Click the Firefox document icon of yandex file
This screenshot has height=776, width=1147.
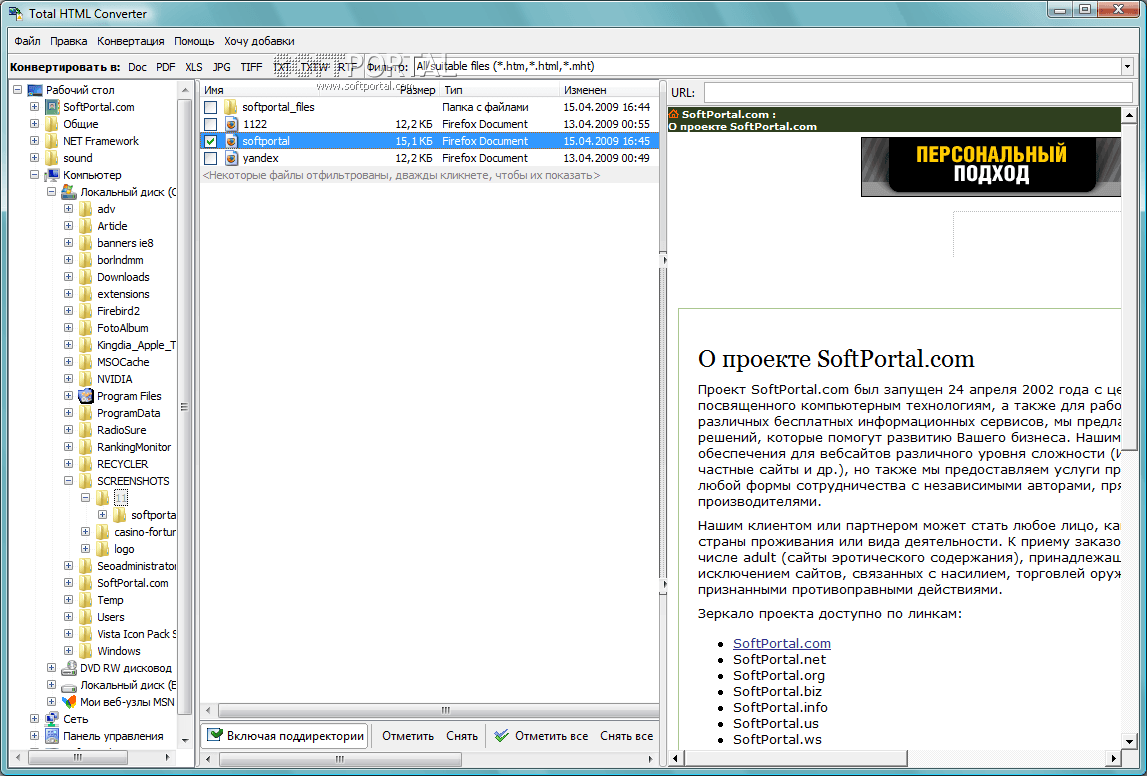coord(231,158)
